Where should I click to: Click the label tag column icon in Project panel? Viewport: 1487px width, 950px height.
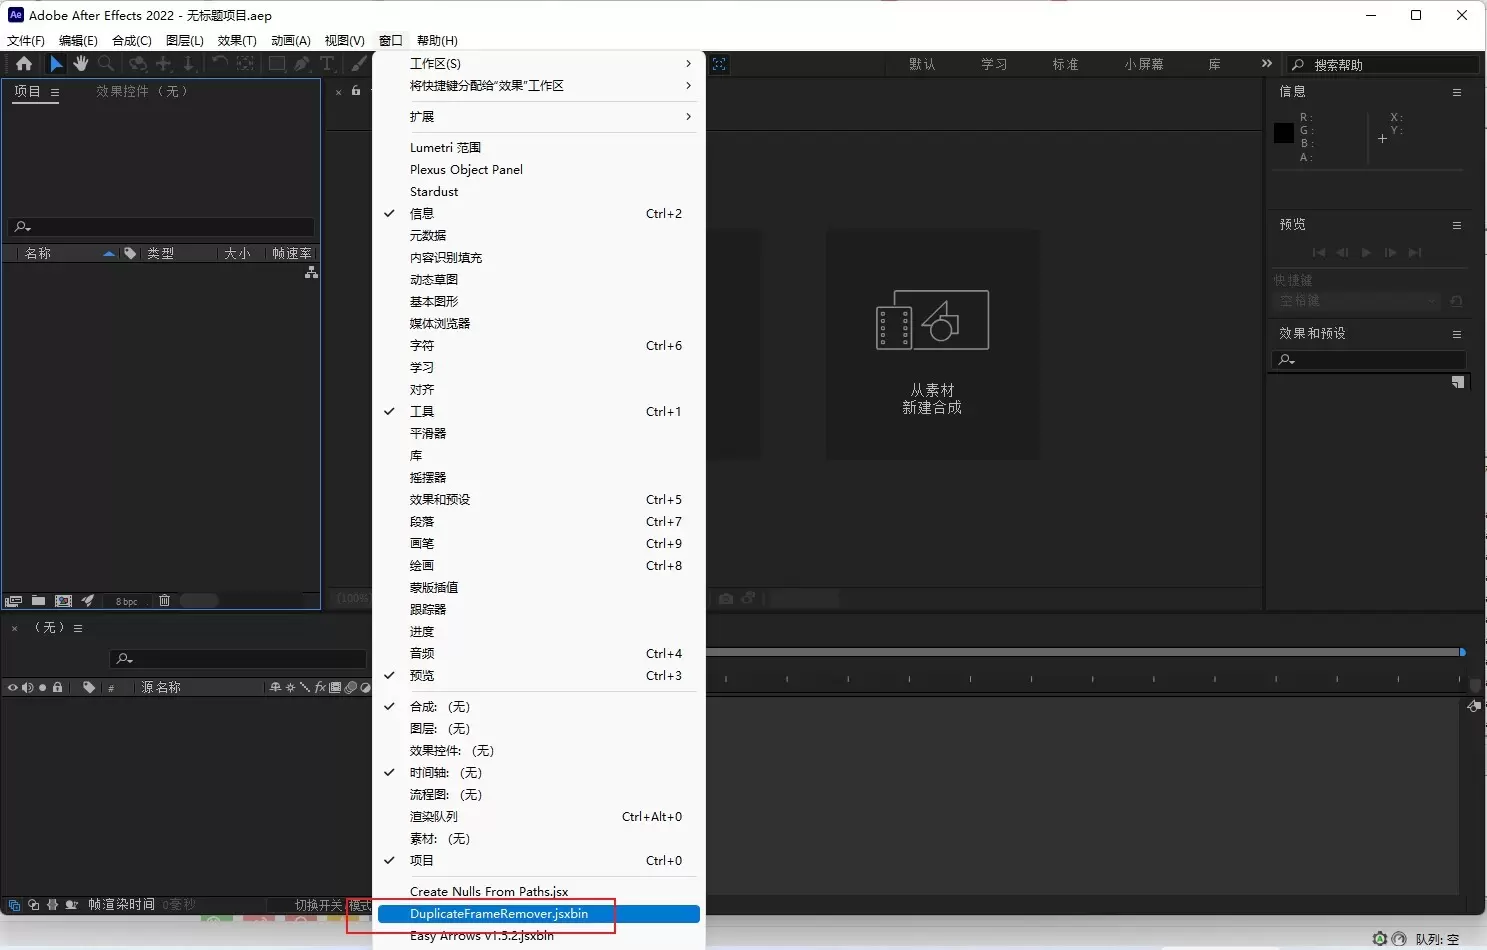tap(130, 253)
